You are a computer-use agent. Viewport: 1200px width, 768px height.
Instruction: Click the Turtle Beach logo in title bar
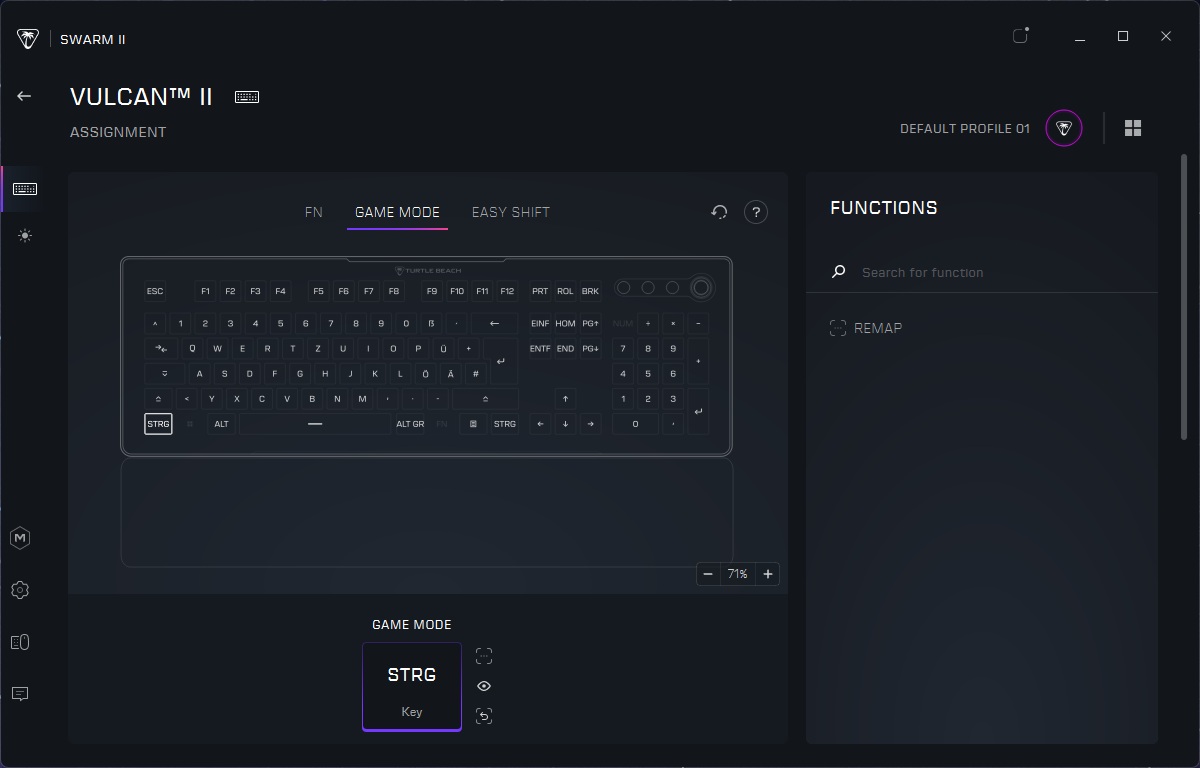click(x=28, y=39)
